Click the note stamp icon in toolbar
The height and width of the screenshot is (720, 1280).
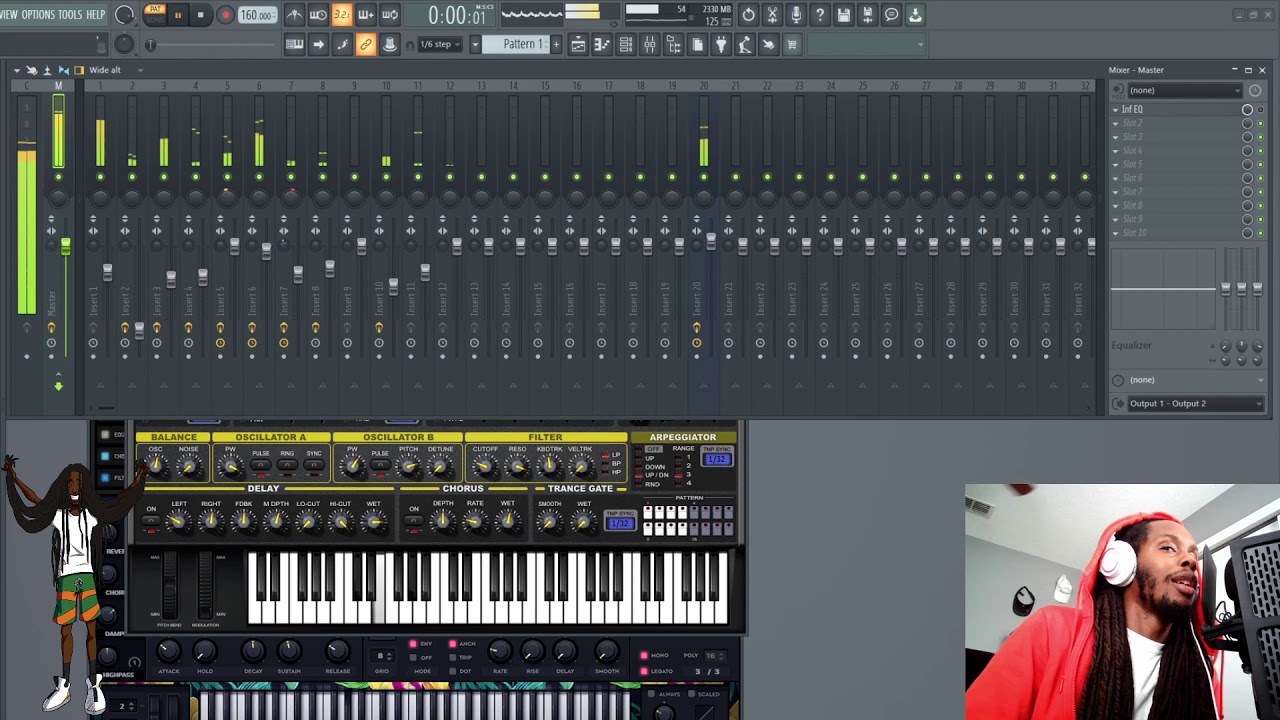(x=390, y=44)
